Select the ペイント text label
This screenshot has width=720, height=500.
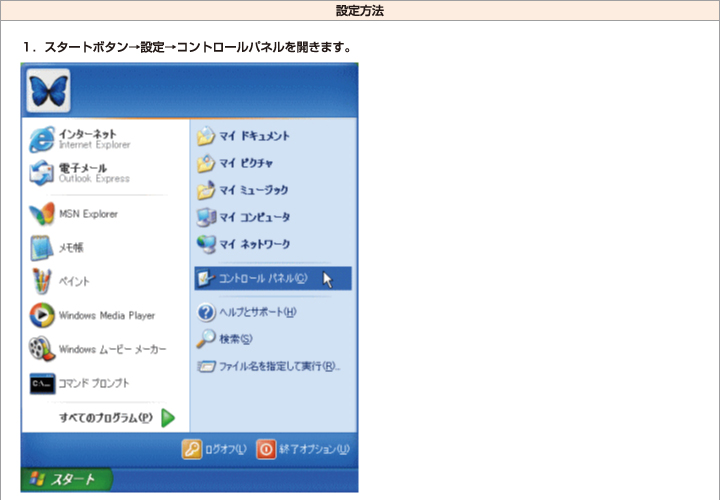point(74,281)
